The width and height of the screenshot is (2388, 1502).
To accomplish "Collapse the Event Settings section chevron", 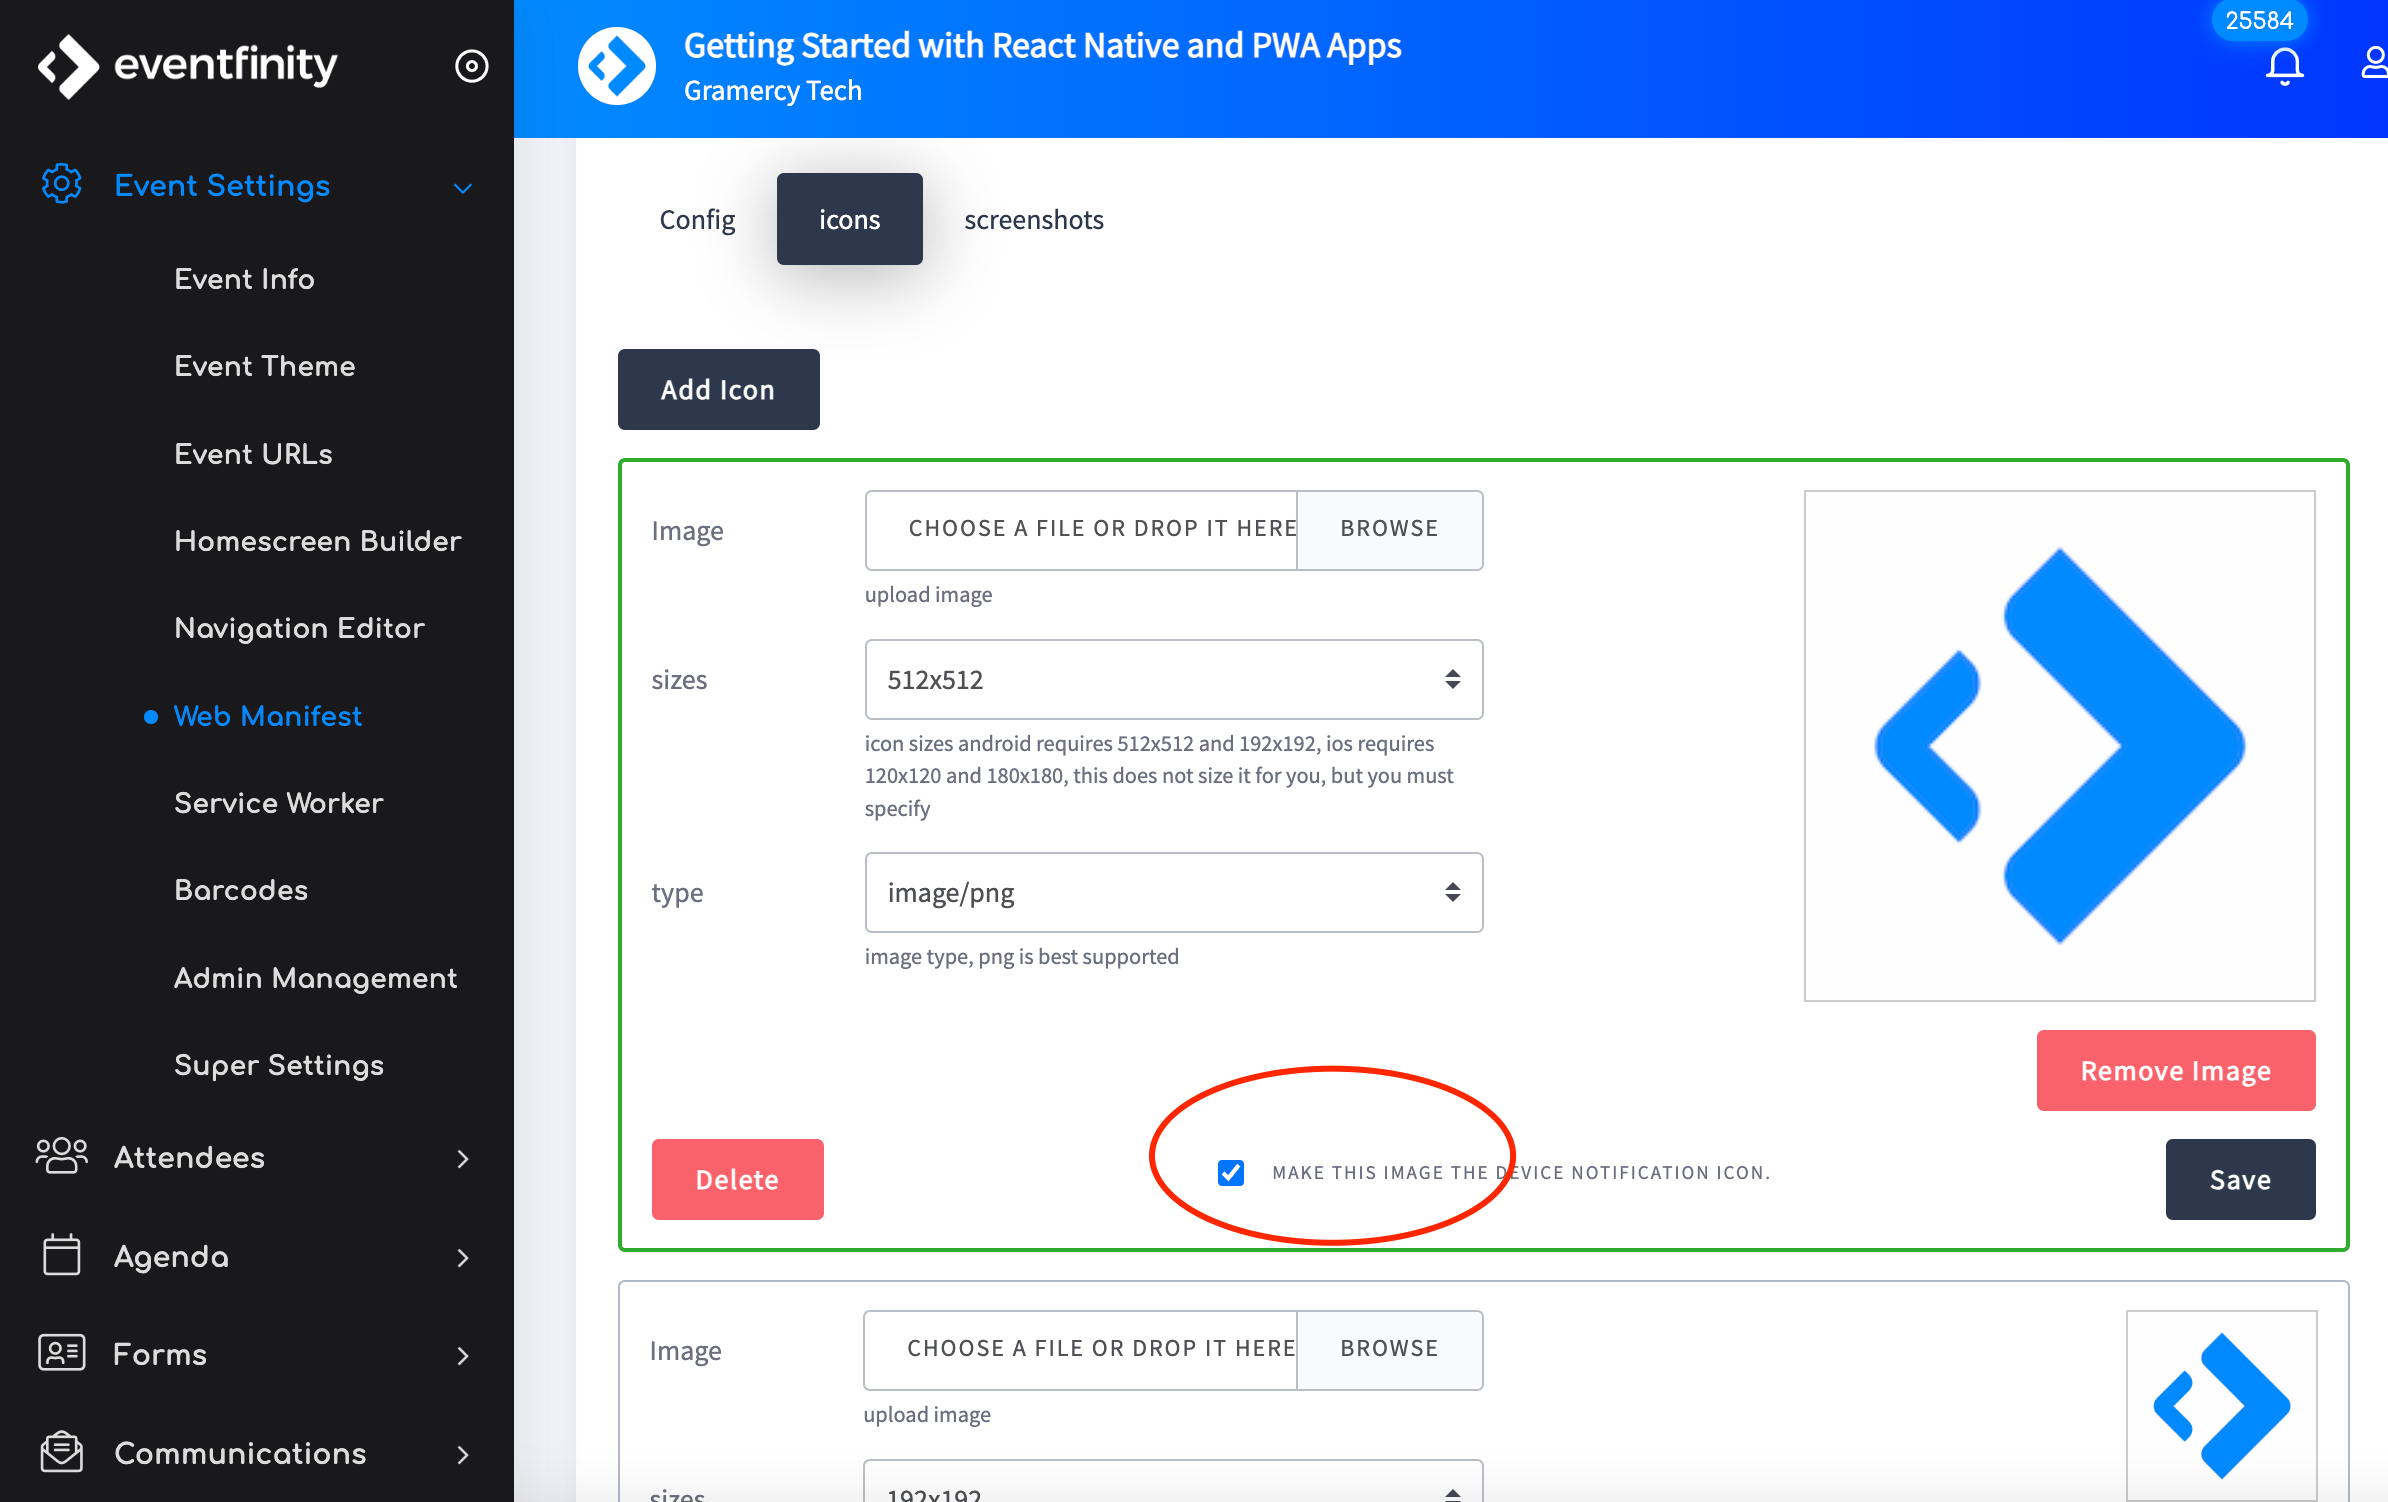I will [462, 187].
